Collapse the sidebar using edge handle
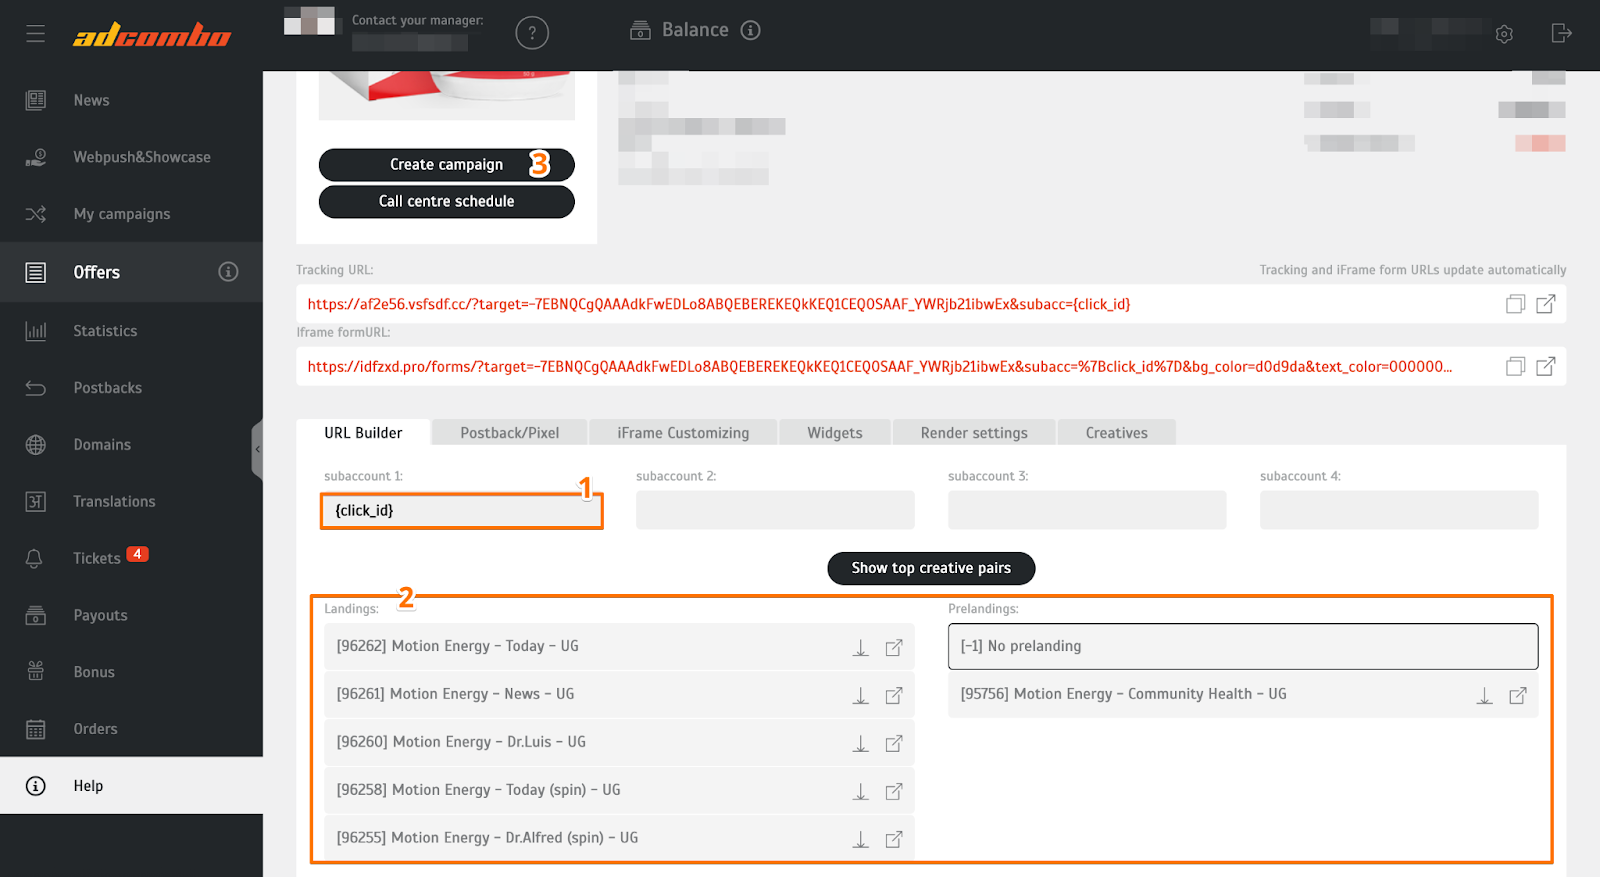 (257, 450)
